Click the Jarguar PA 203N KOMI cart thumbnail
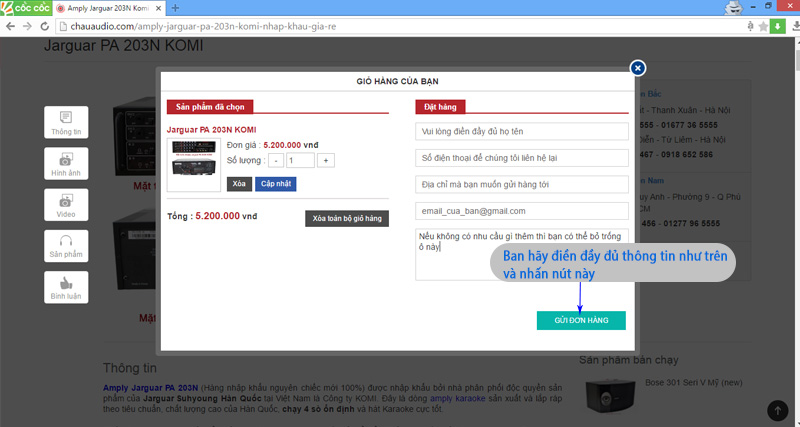Screen dimensions: 800x427 (x=194, y=164)
